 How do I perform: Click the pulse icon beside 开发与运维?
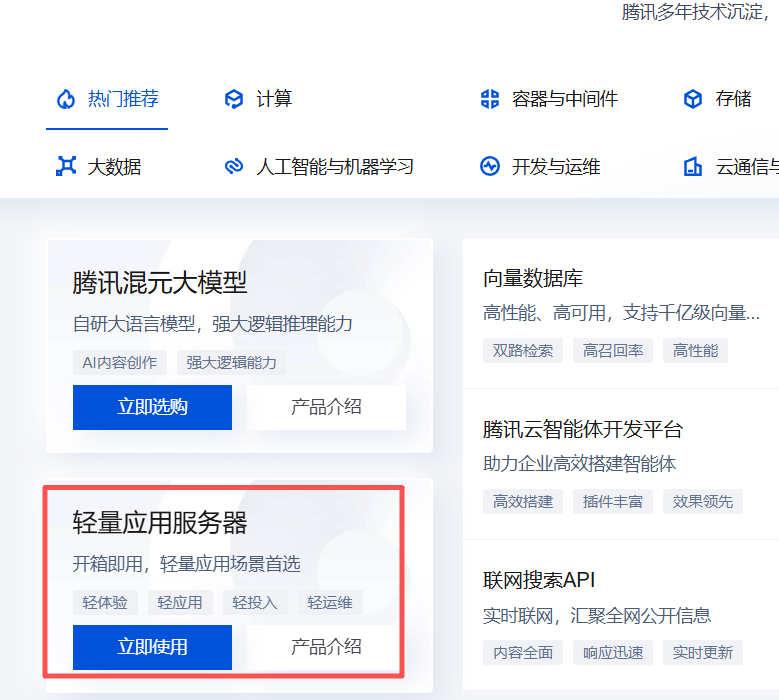click(x=490, y=166)
